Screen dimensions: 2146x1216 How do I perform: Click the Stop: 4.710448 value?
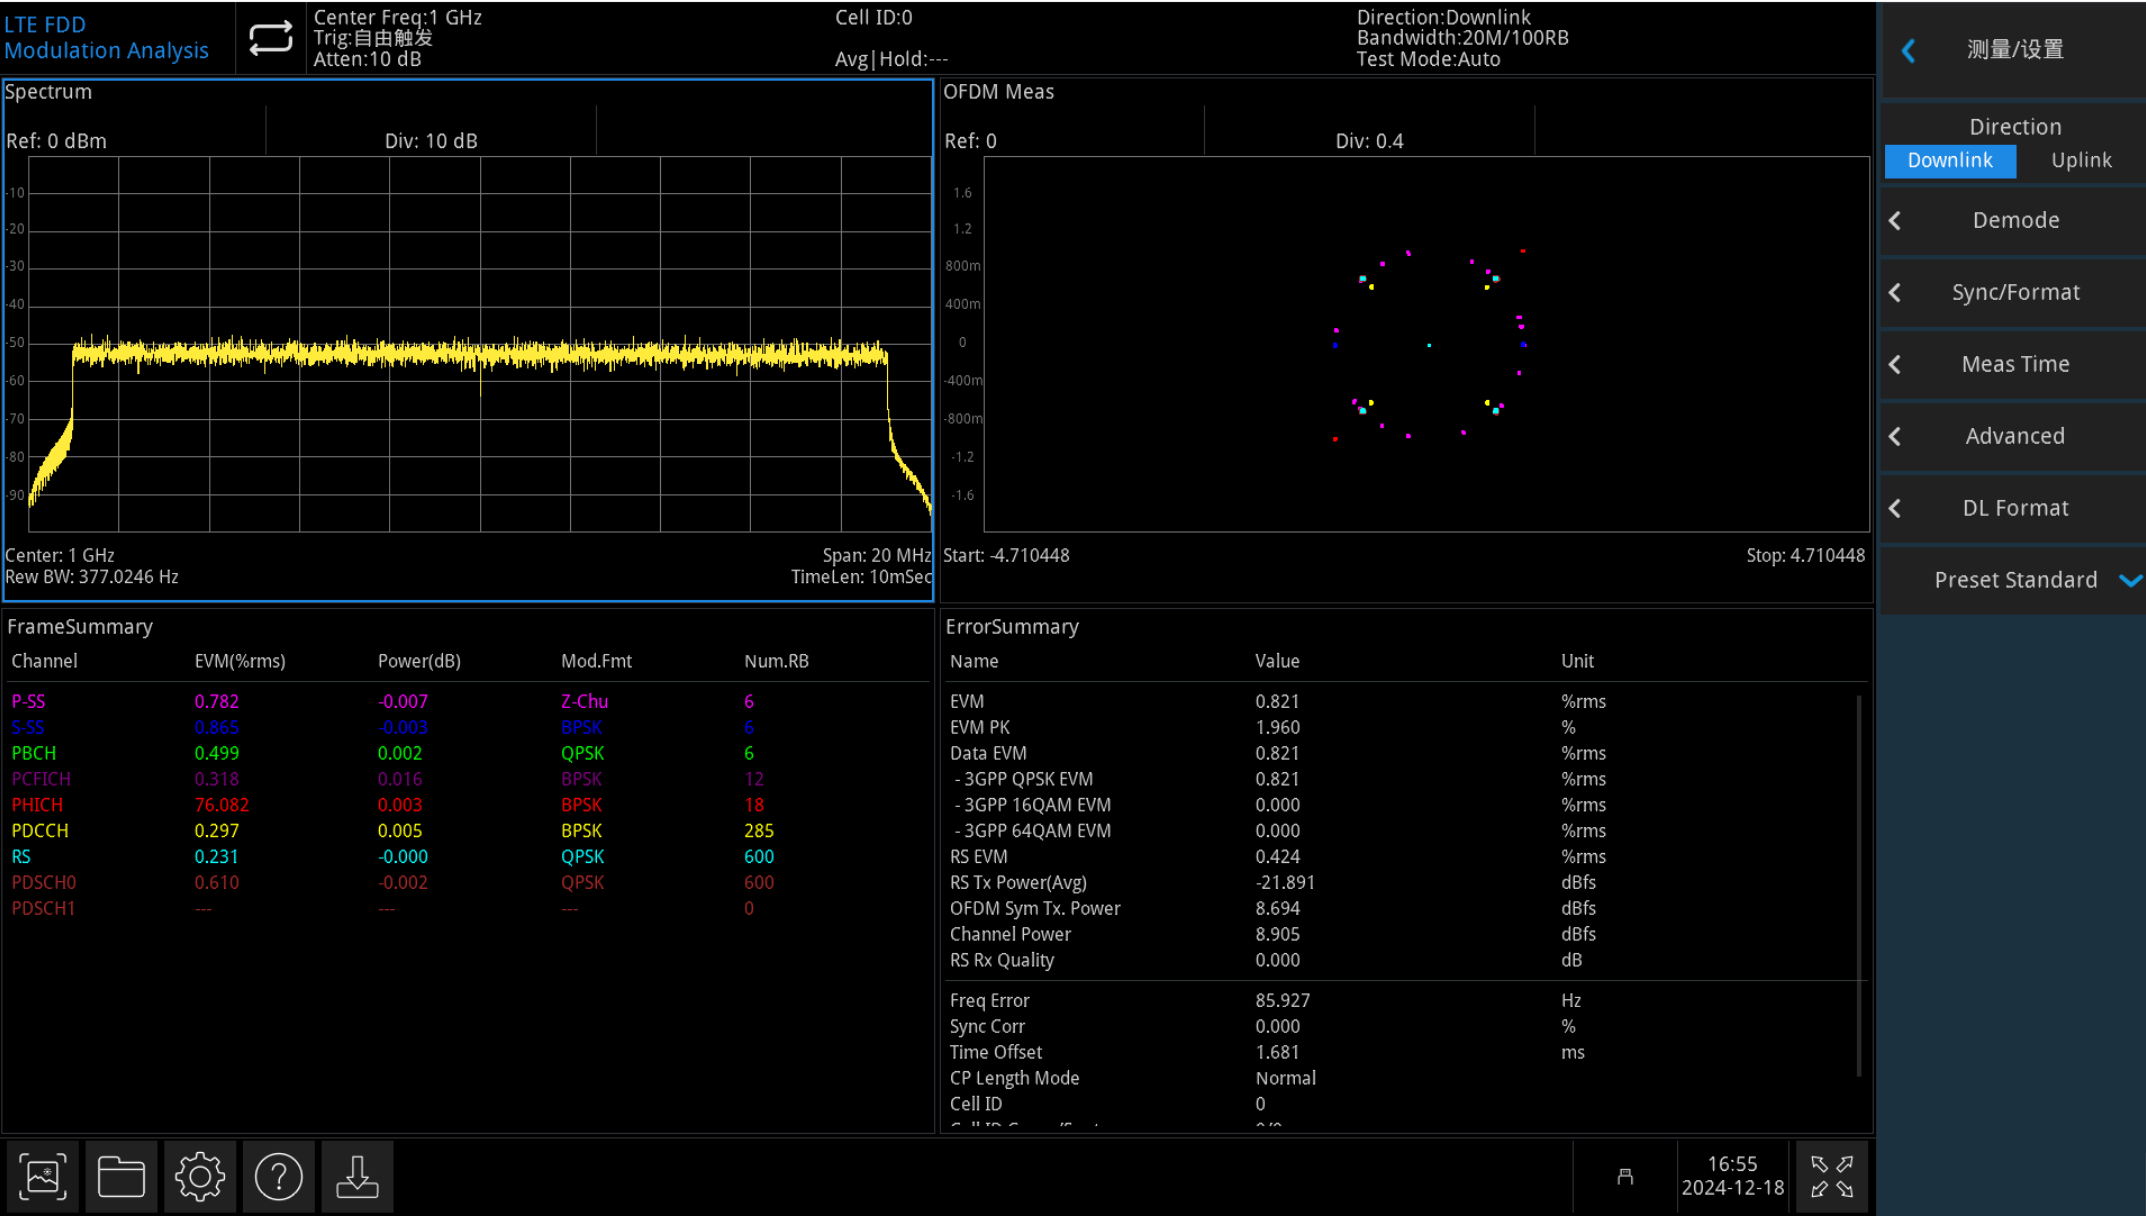point(1805,555)
